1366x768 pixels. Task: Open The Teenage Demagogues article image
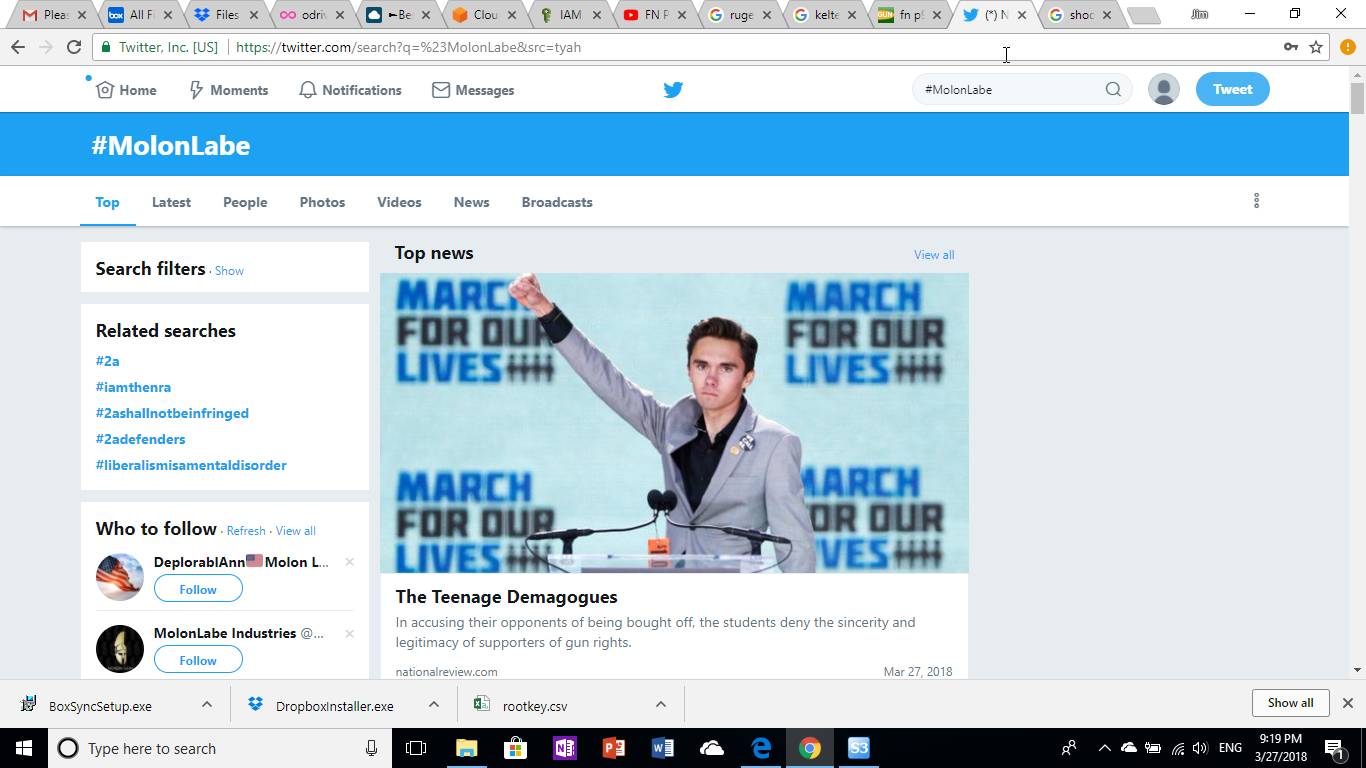pos(674,423)
